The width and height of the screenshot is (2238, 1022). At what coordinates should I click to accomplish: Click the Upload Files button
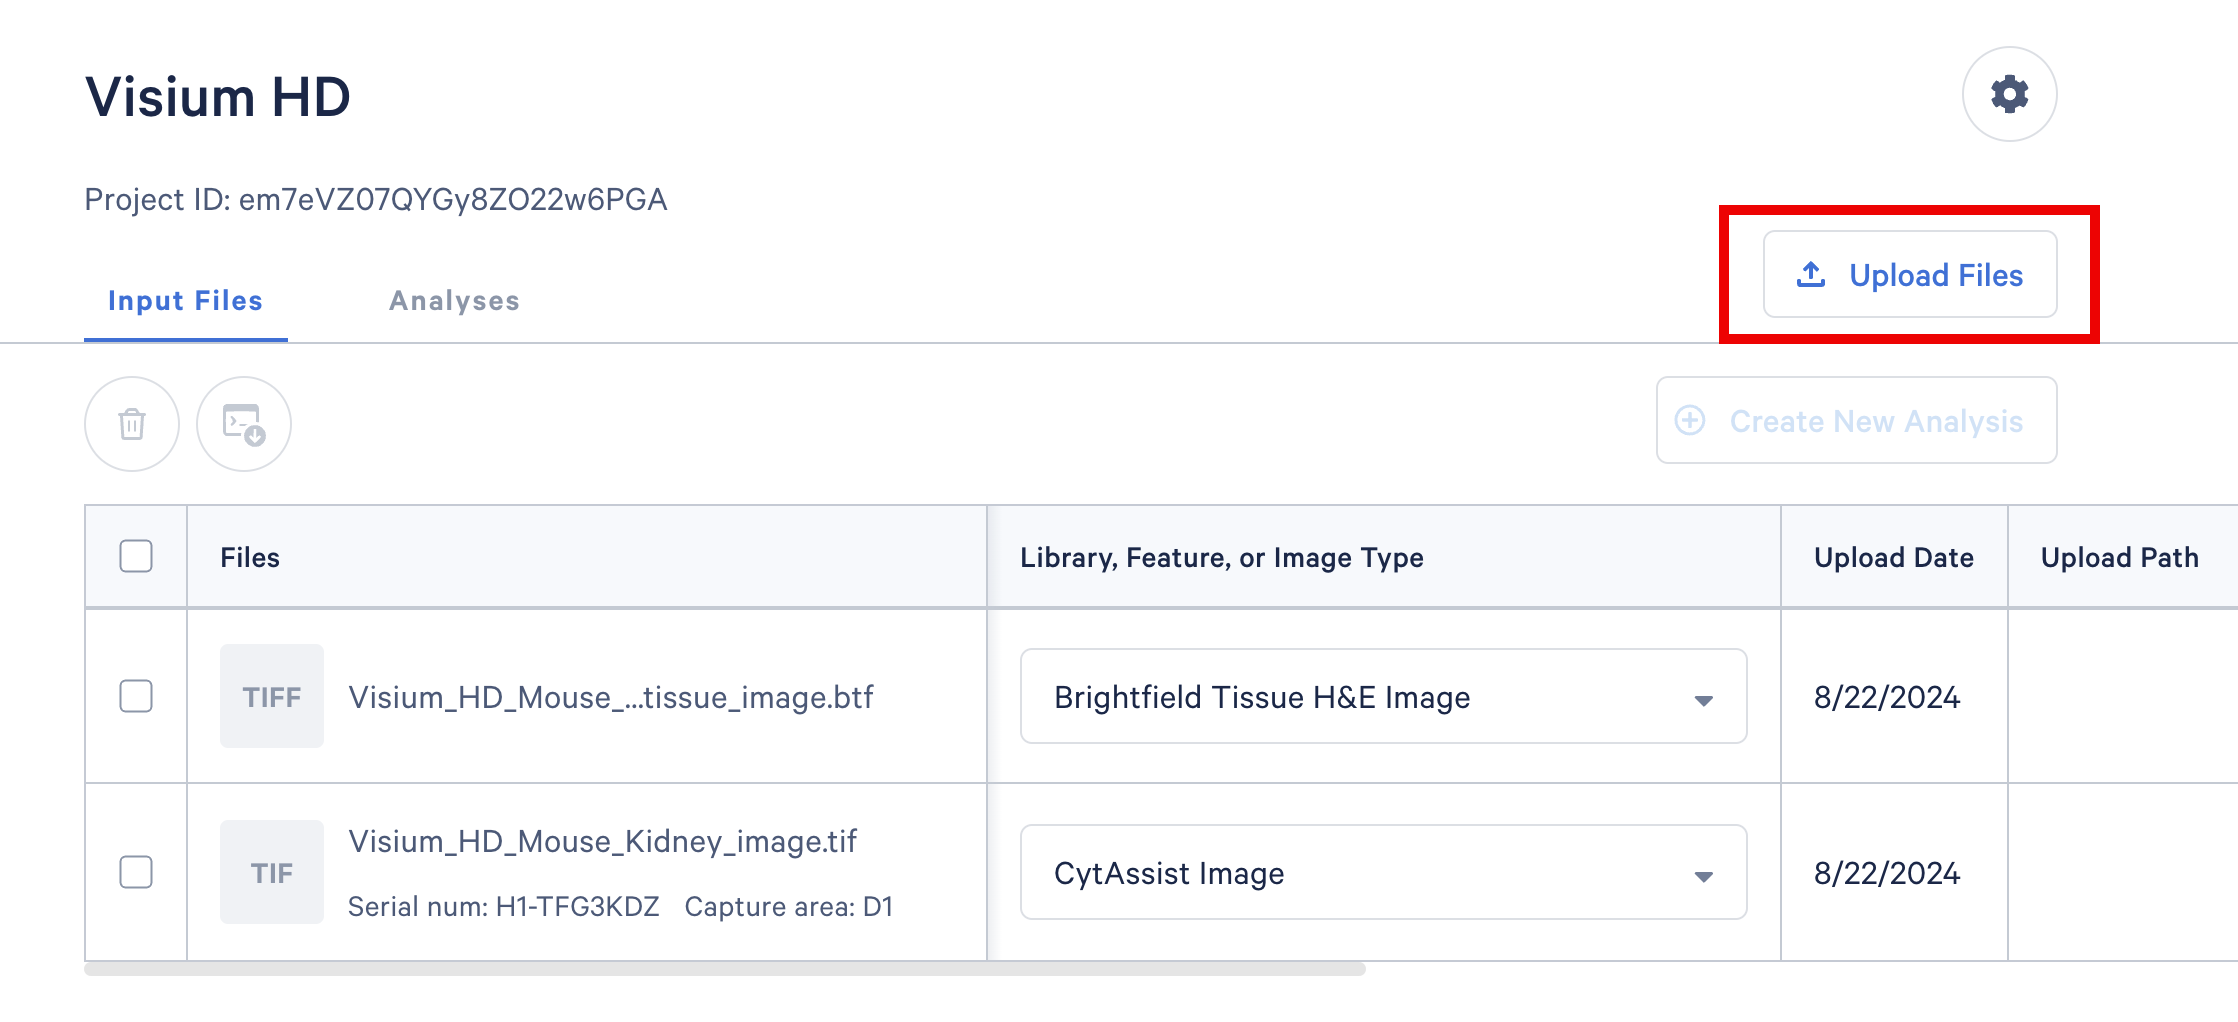pos(1909,275)
